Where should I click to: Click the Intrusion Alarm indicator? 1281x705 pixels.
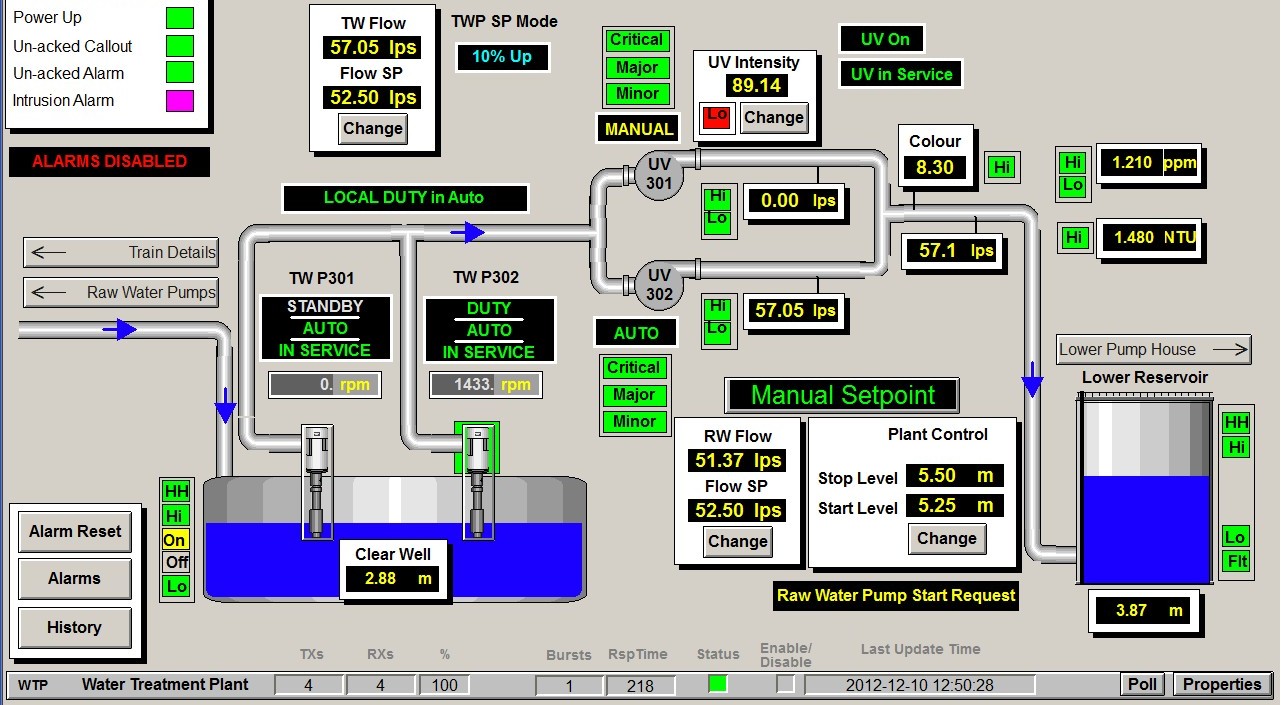point(178,100)
